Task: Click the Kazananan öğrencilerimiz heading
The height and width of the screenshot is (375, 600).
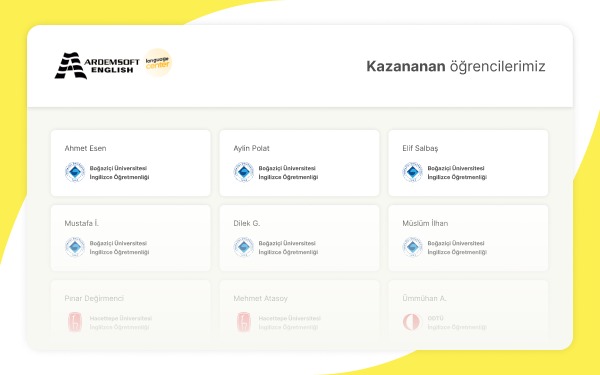Action: [x=456, y=66]
